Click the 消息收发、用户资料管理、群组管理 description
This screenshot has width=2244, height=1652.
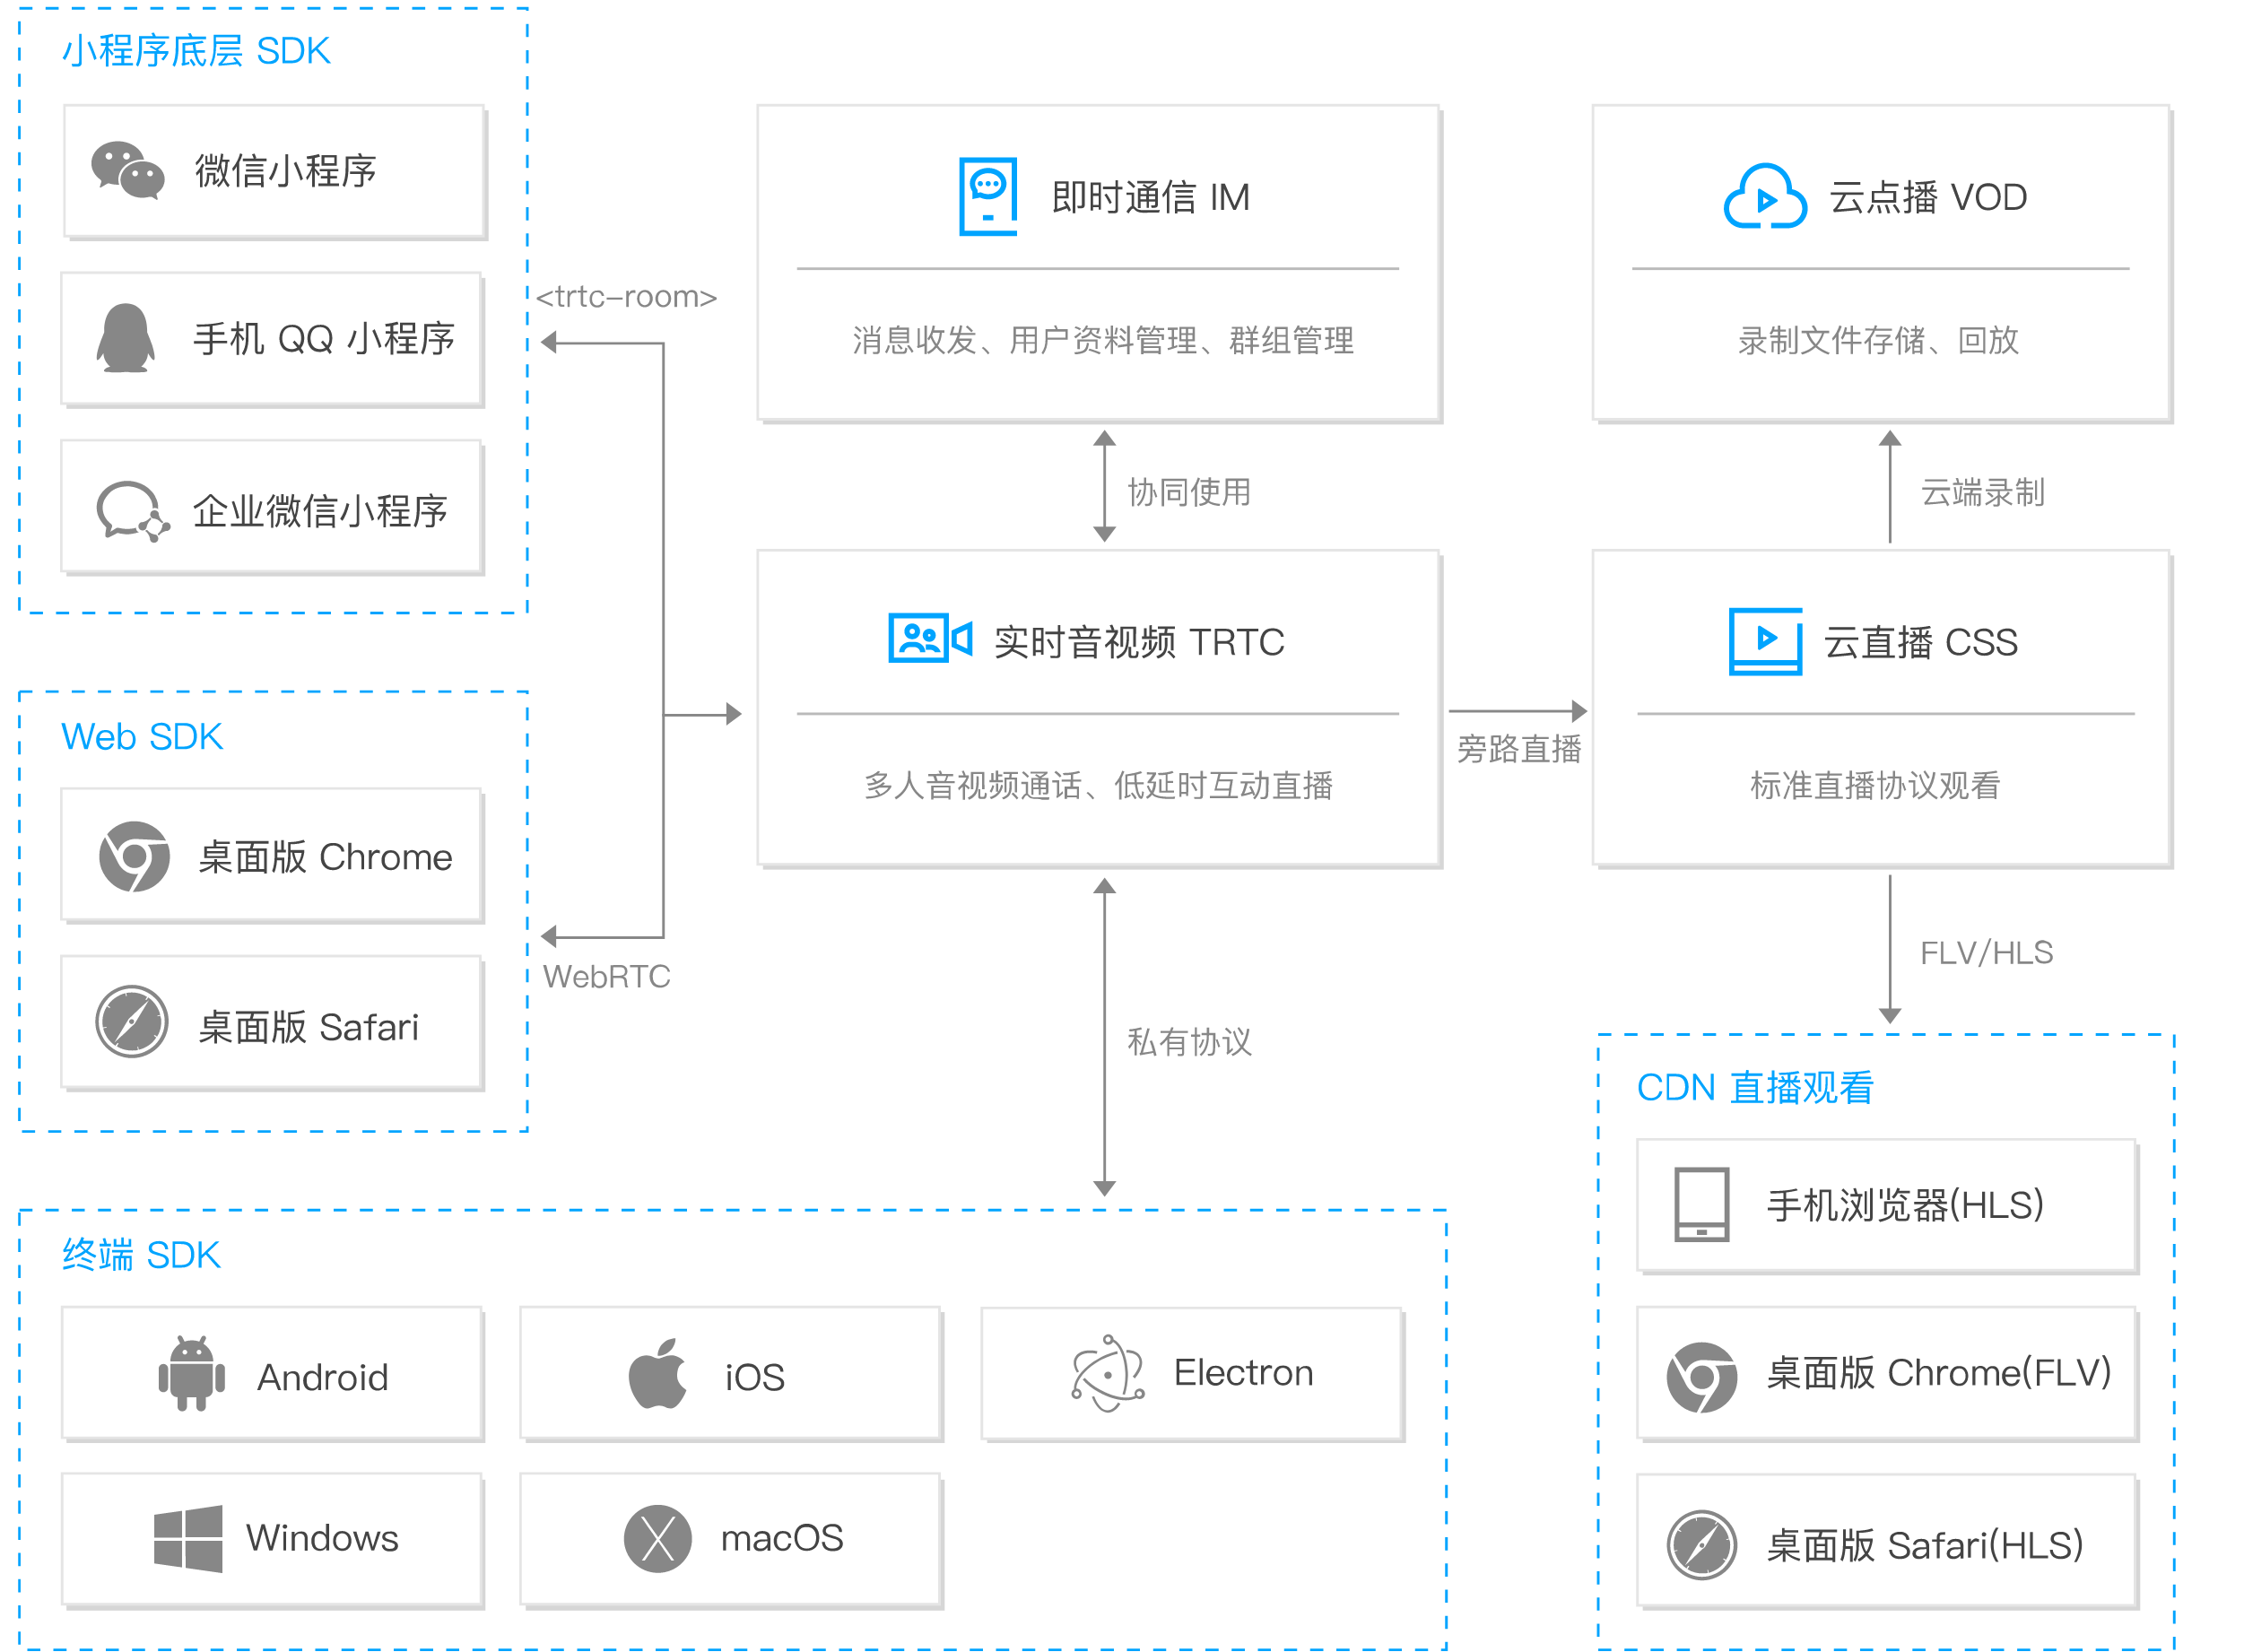(x=1103, y=340)
